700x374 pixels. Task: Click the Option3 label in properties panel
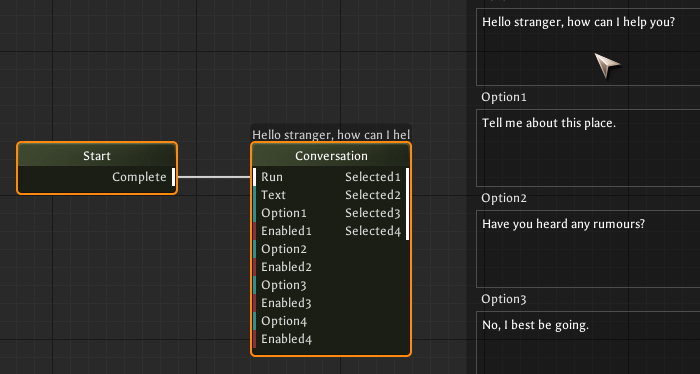(504, 299)
